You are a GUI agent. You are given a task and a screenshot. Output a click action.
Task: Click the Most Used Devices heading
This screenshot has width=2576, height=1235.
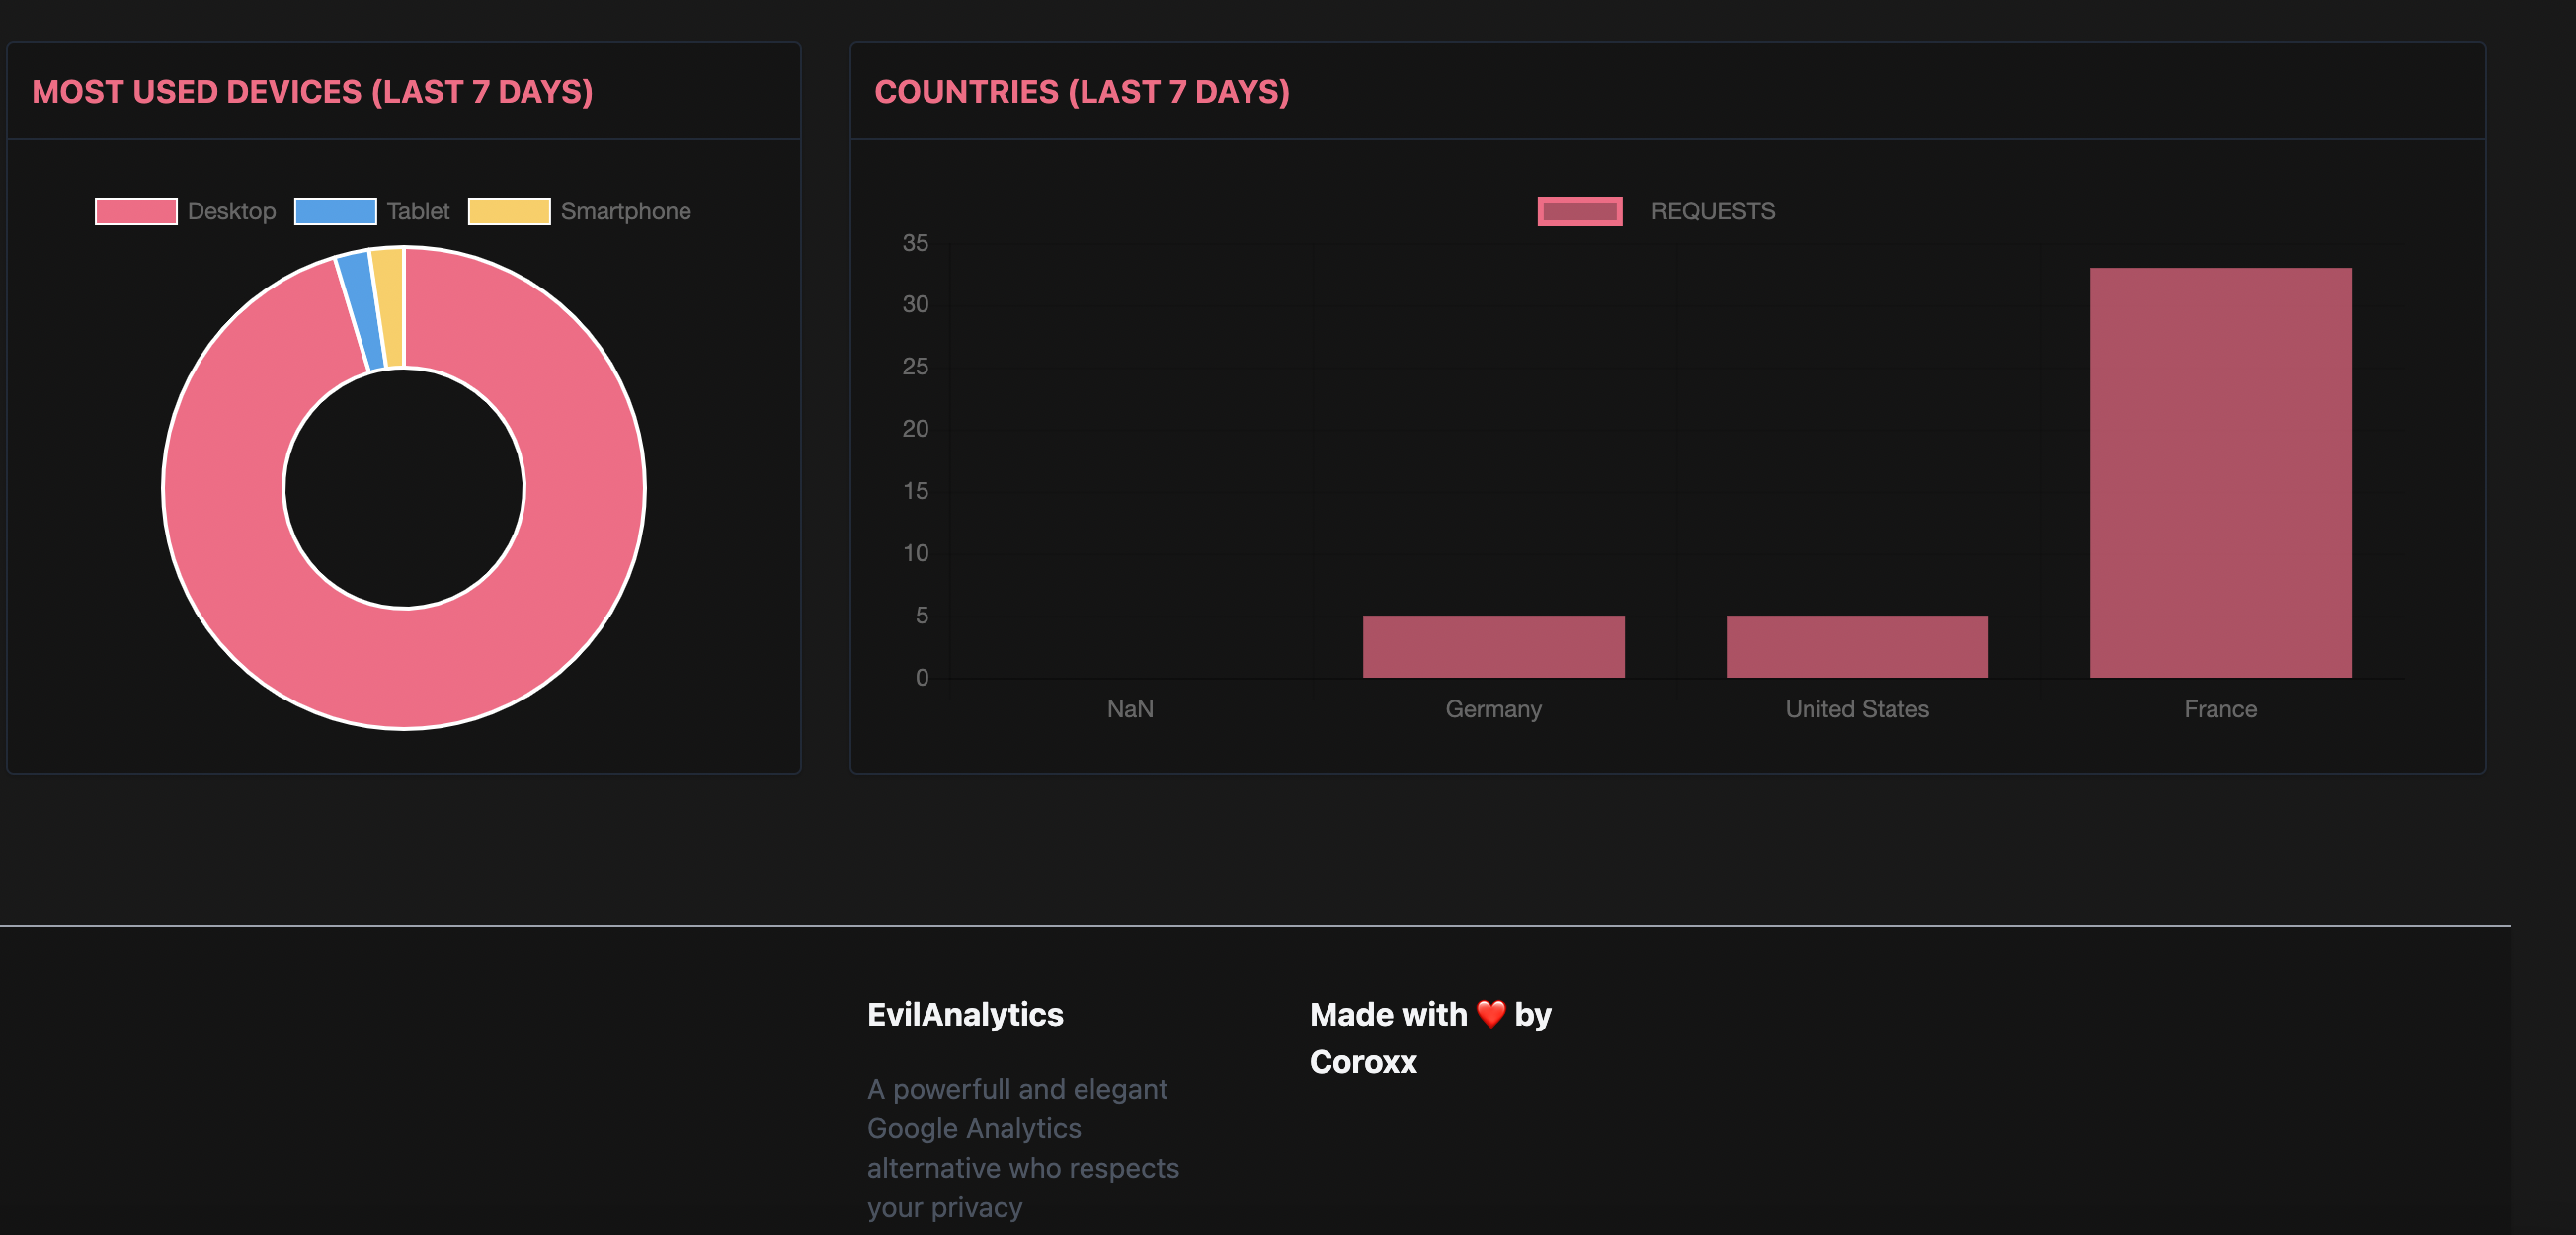click(312, 92)
